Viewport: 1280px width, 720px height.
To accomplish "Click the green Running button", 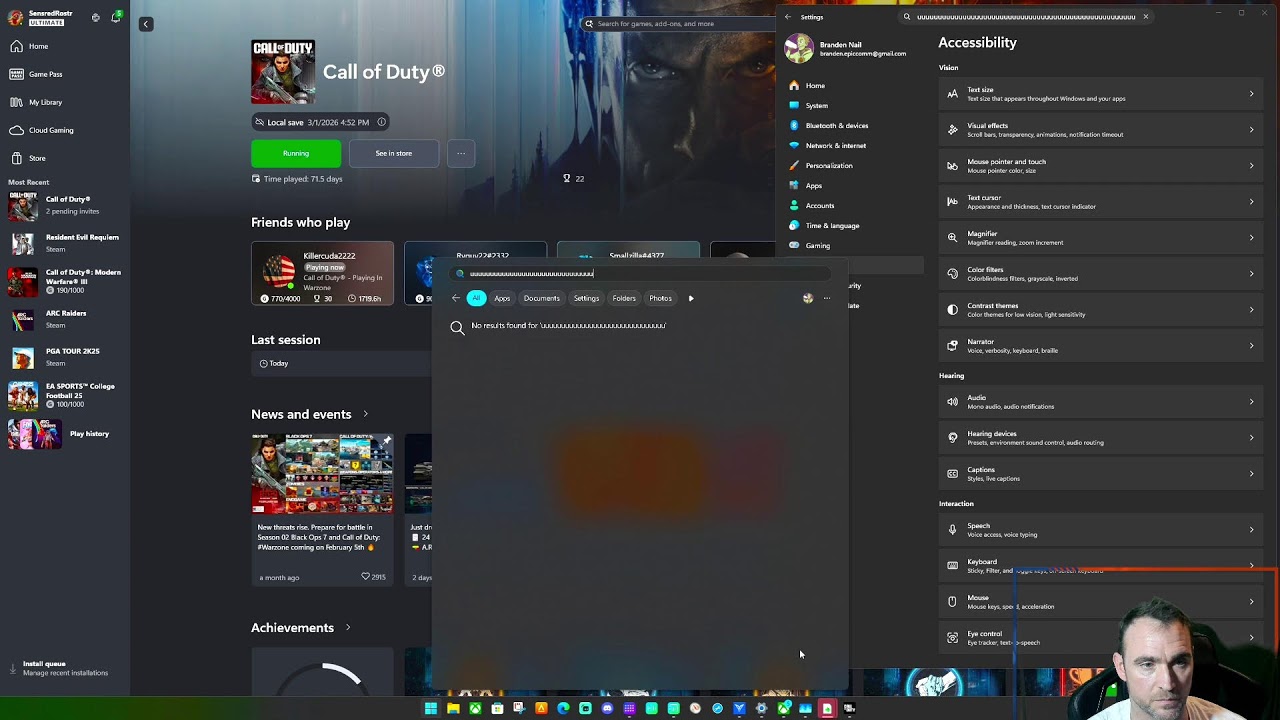I will click(x=296, y=153).
